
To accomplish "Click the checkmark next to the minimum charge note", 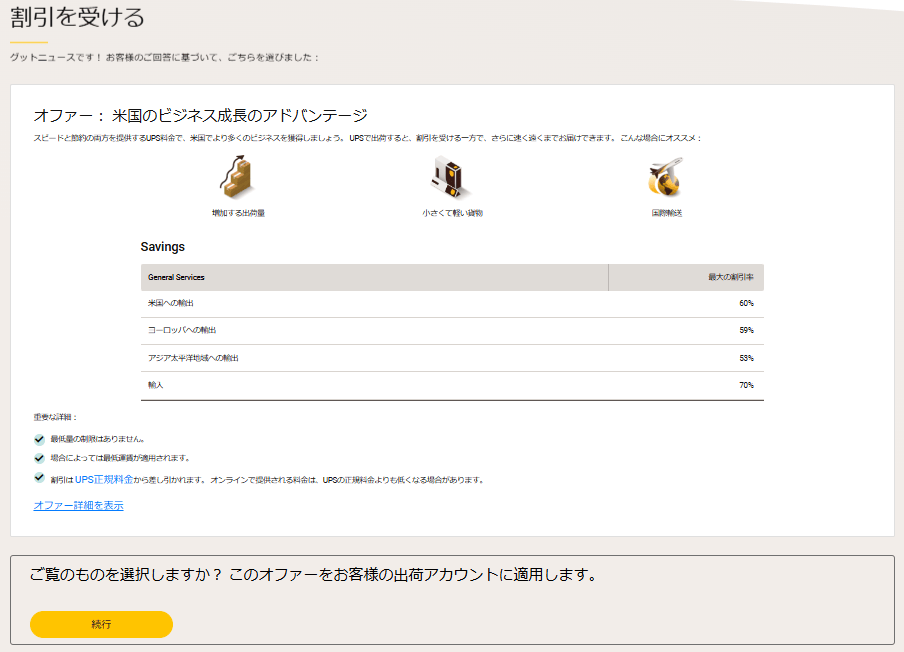I will 38,457.
